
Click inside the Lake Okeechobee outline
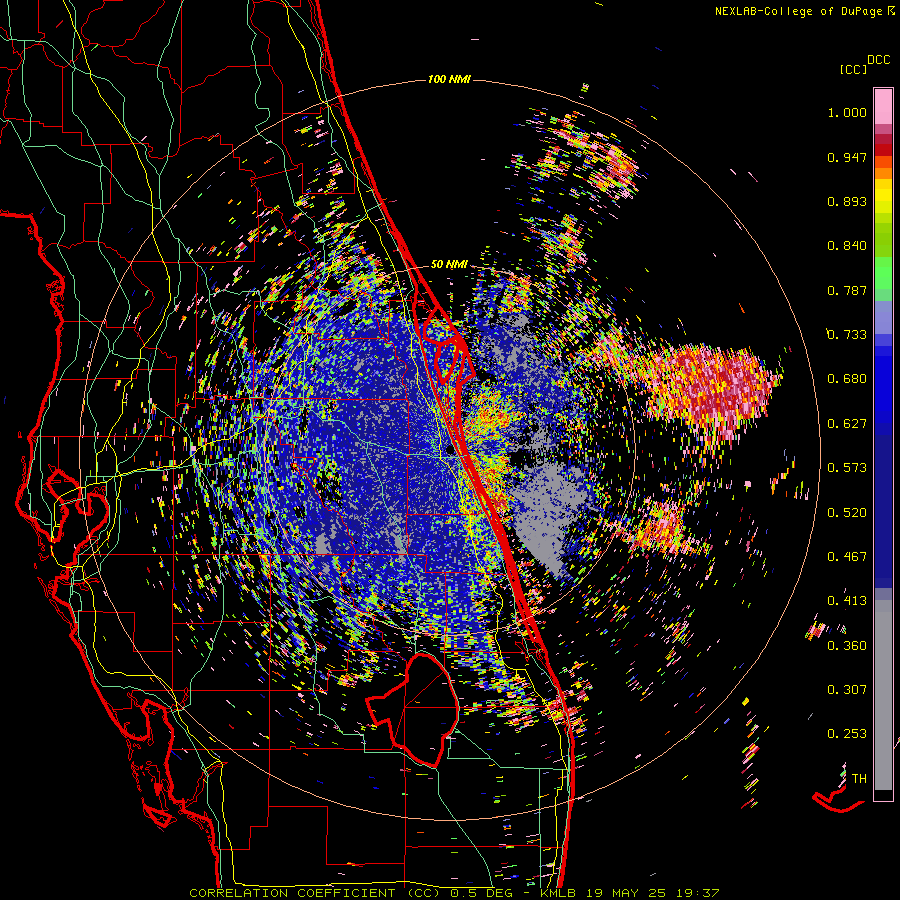(422, 709)
